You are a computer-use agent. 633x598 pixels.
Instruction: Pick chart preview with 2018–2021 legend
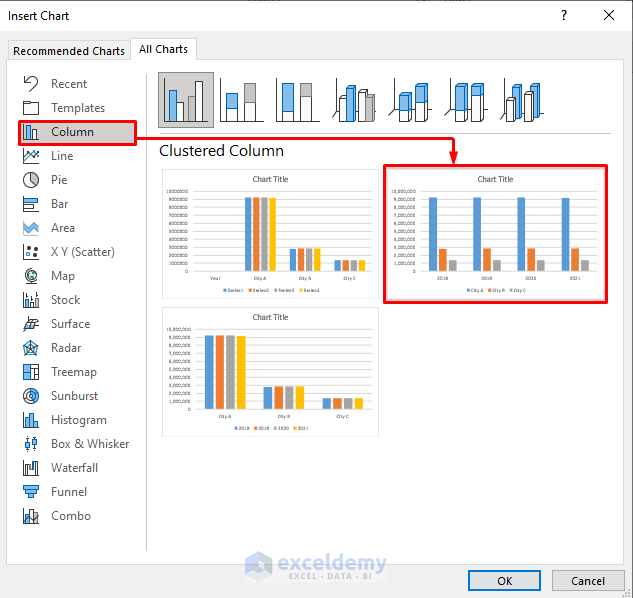point(270,372)
